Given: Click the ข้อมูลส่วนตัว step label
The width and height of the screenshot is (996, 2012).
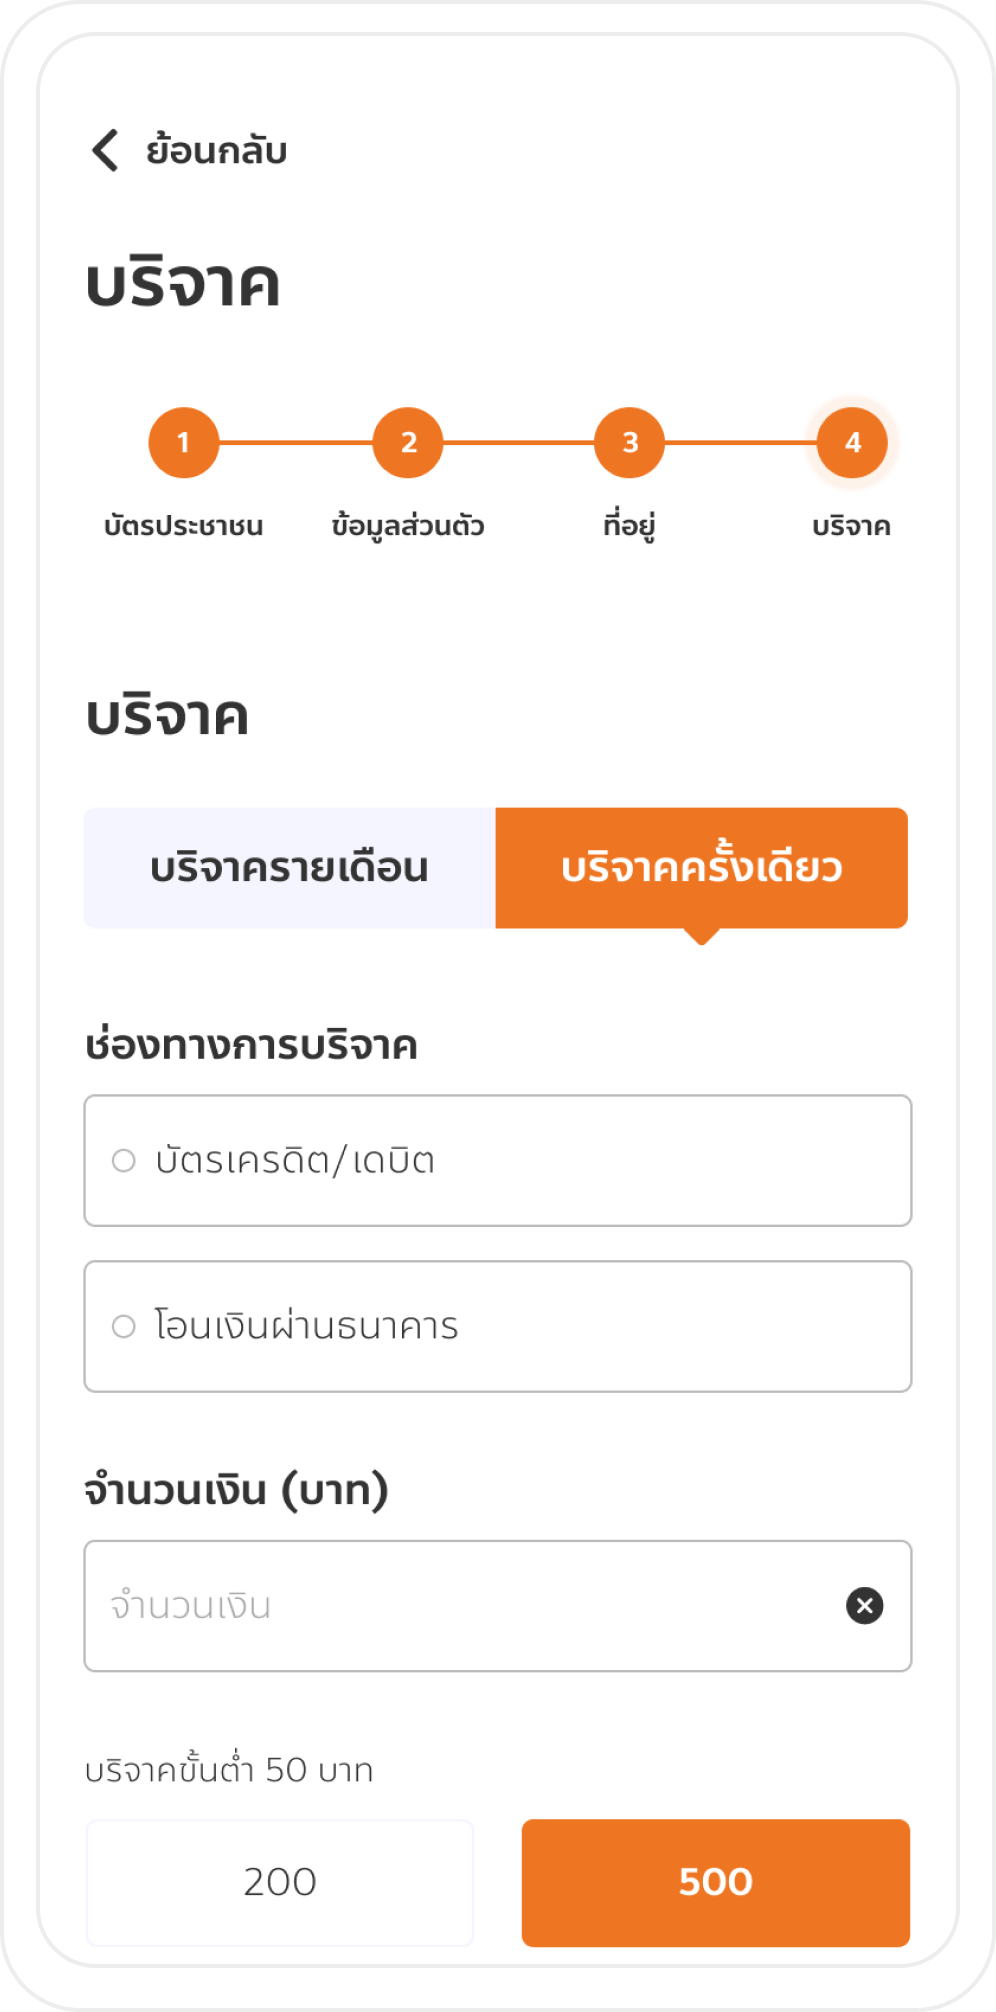Looking at the screenshot, I should pyautogui.click(x=408, y=526).
